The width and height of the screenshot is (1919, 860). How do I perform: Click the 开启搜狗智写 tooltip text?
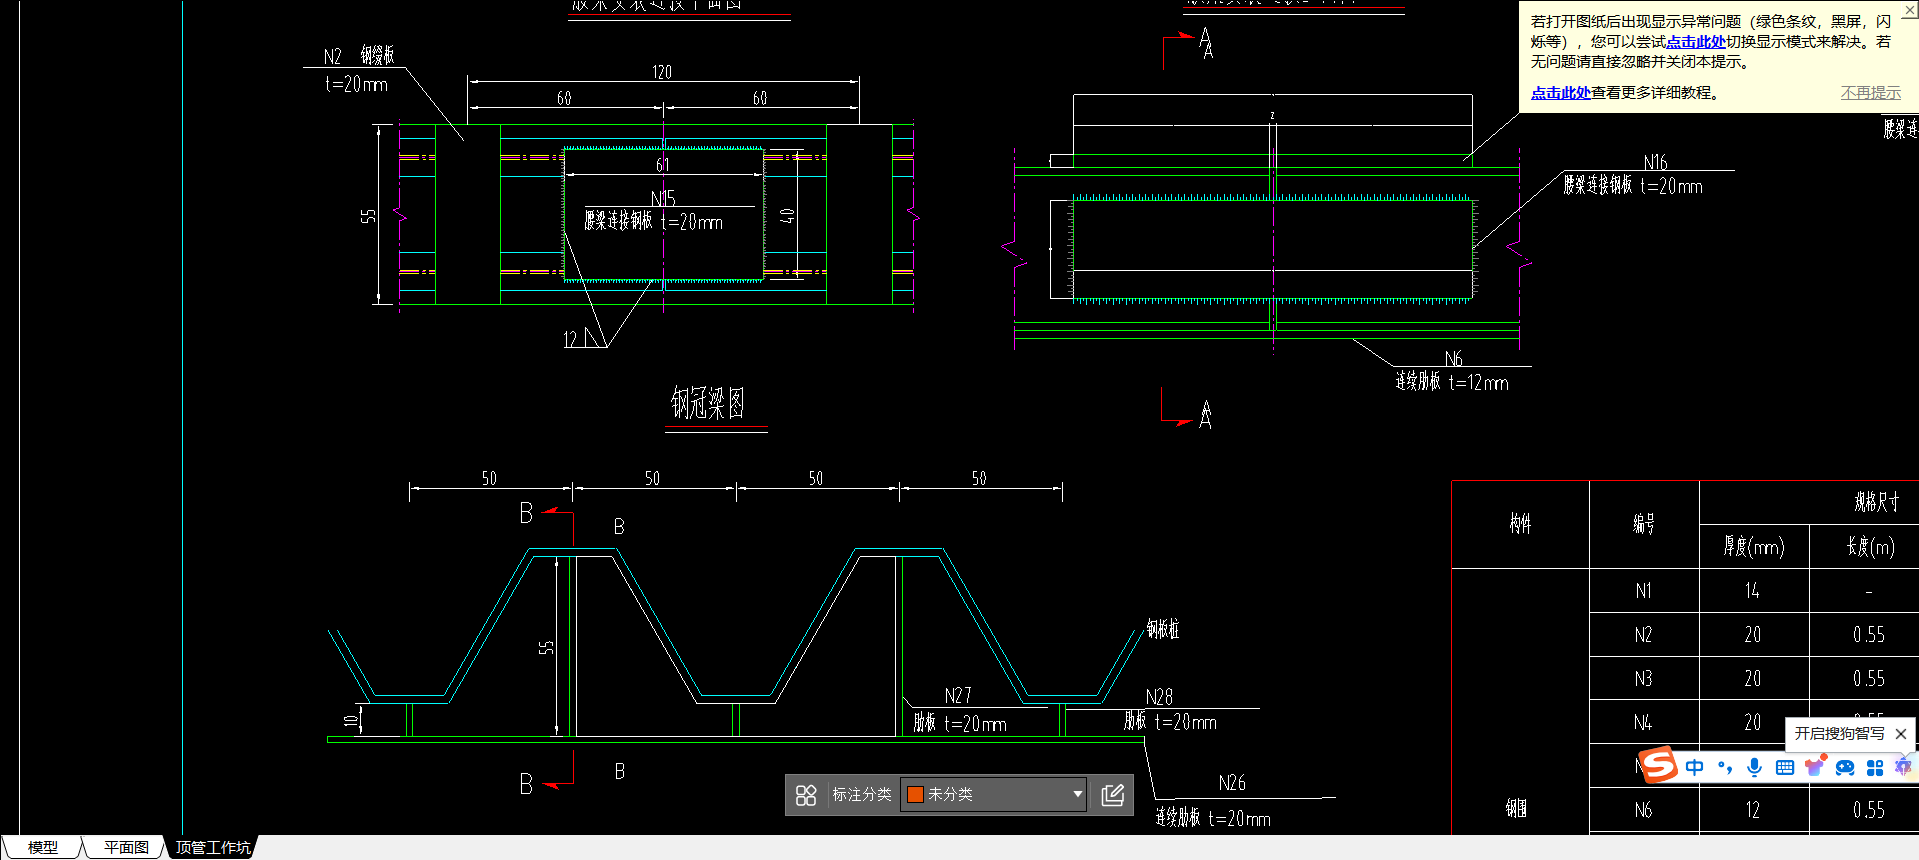1839,734
